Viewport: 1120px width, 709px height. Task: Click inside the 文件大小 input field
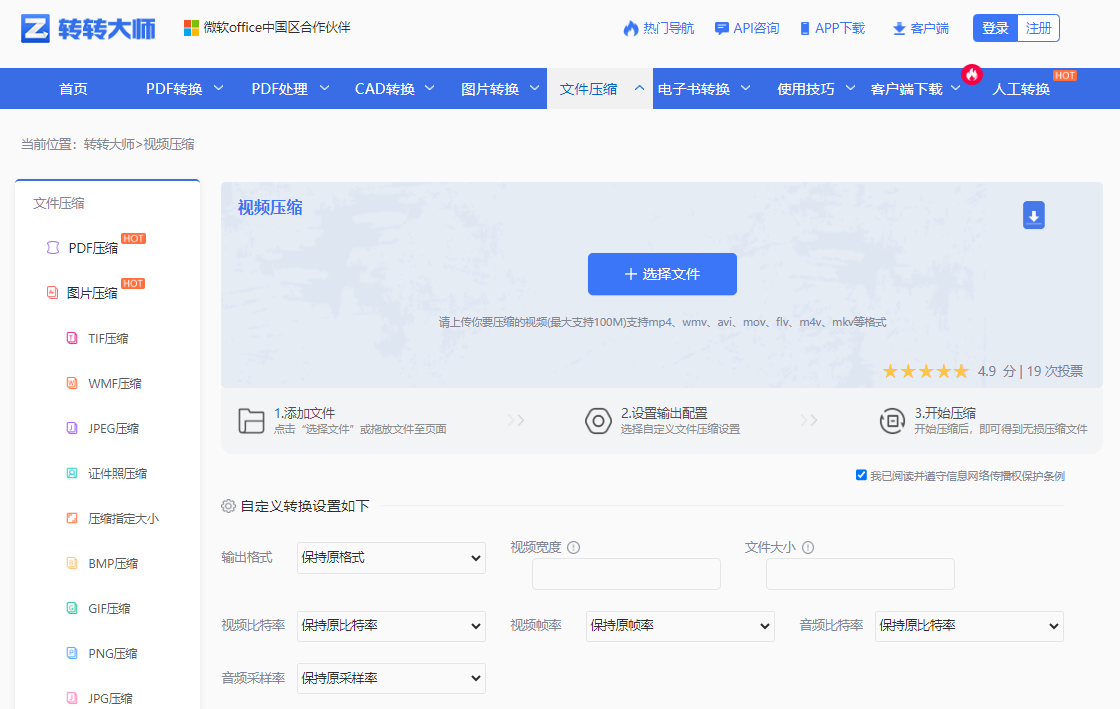pos(859,574)
